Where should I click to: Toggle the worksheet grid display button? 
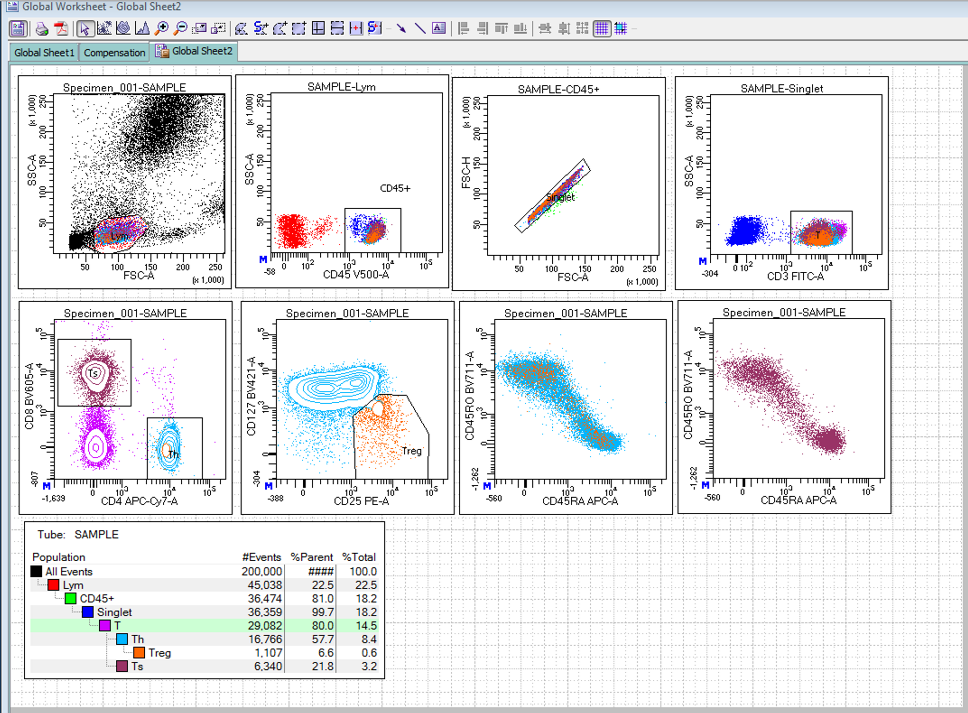click(601, 29)
